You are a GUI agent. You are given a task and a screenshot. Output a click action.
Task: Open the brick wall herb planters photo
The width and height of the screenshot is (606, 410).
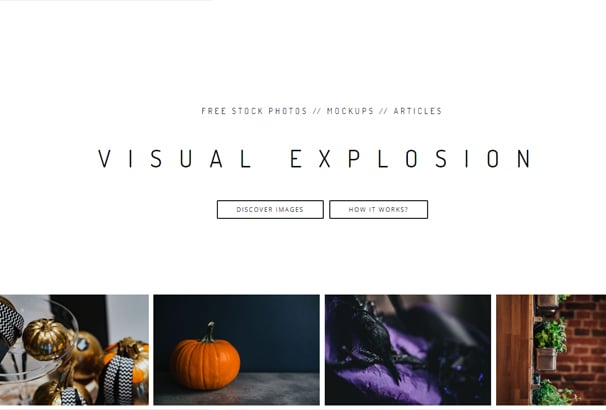551,350
